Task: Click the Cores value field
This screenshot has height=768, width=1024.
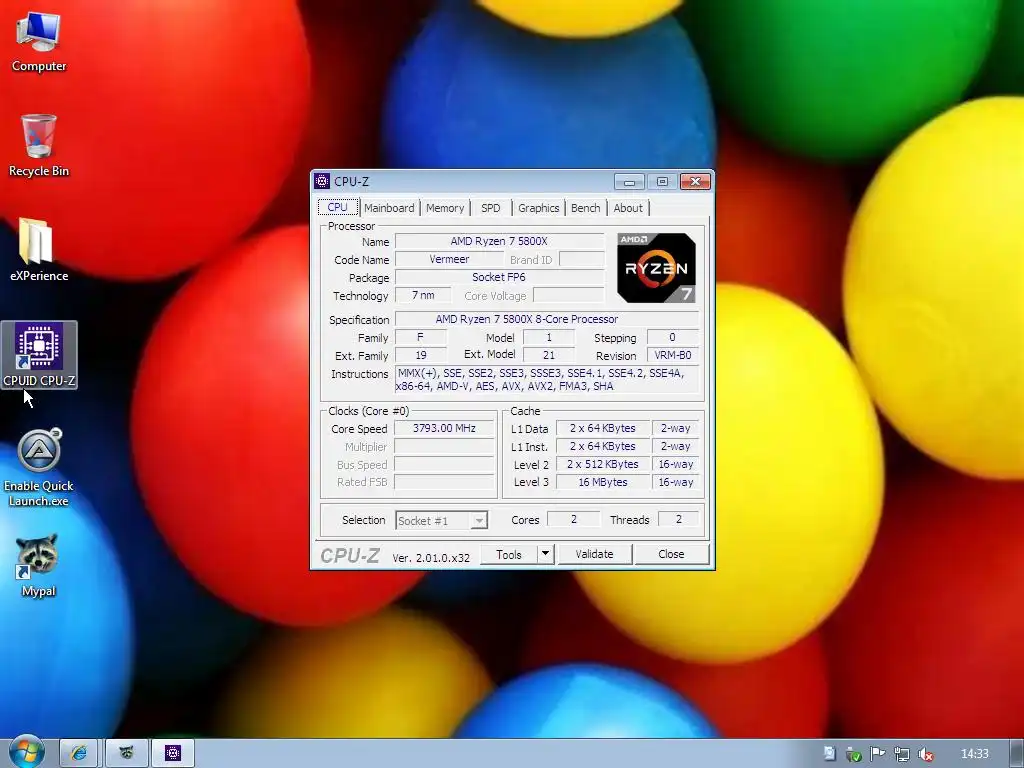Action: pos(573,519)
